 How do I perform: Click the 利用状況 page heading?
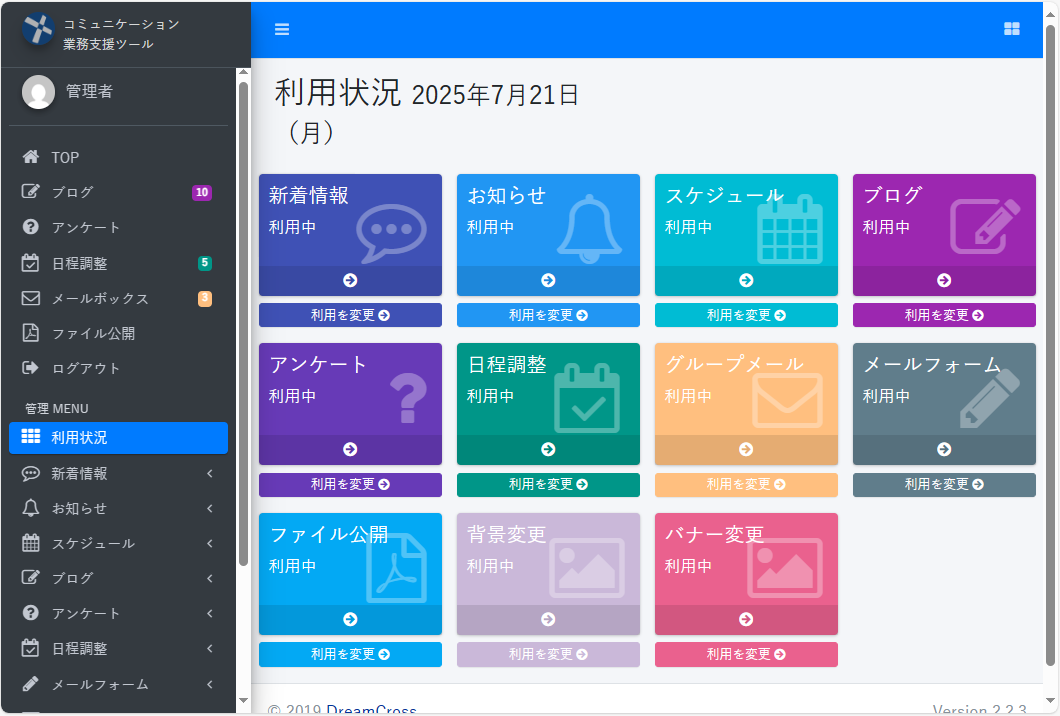[337, 93]
